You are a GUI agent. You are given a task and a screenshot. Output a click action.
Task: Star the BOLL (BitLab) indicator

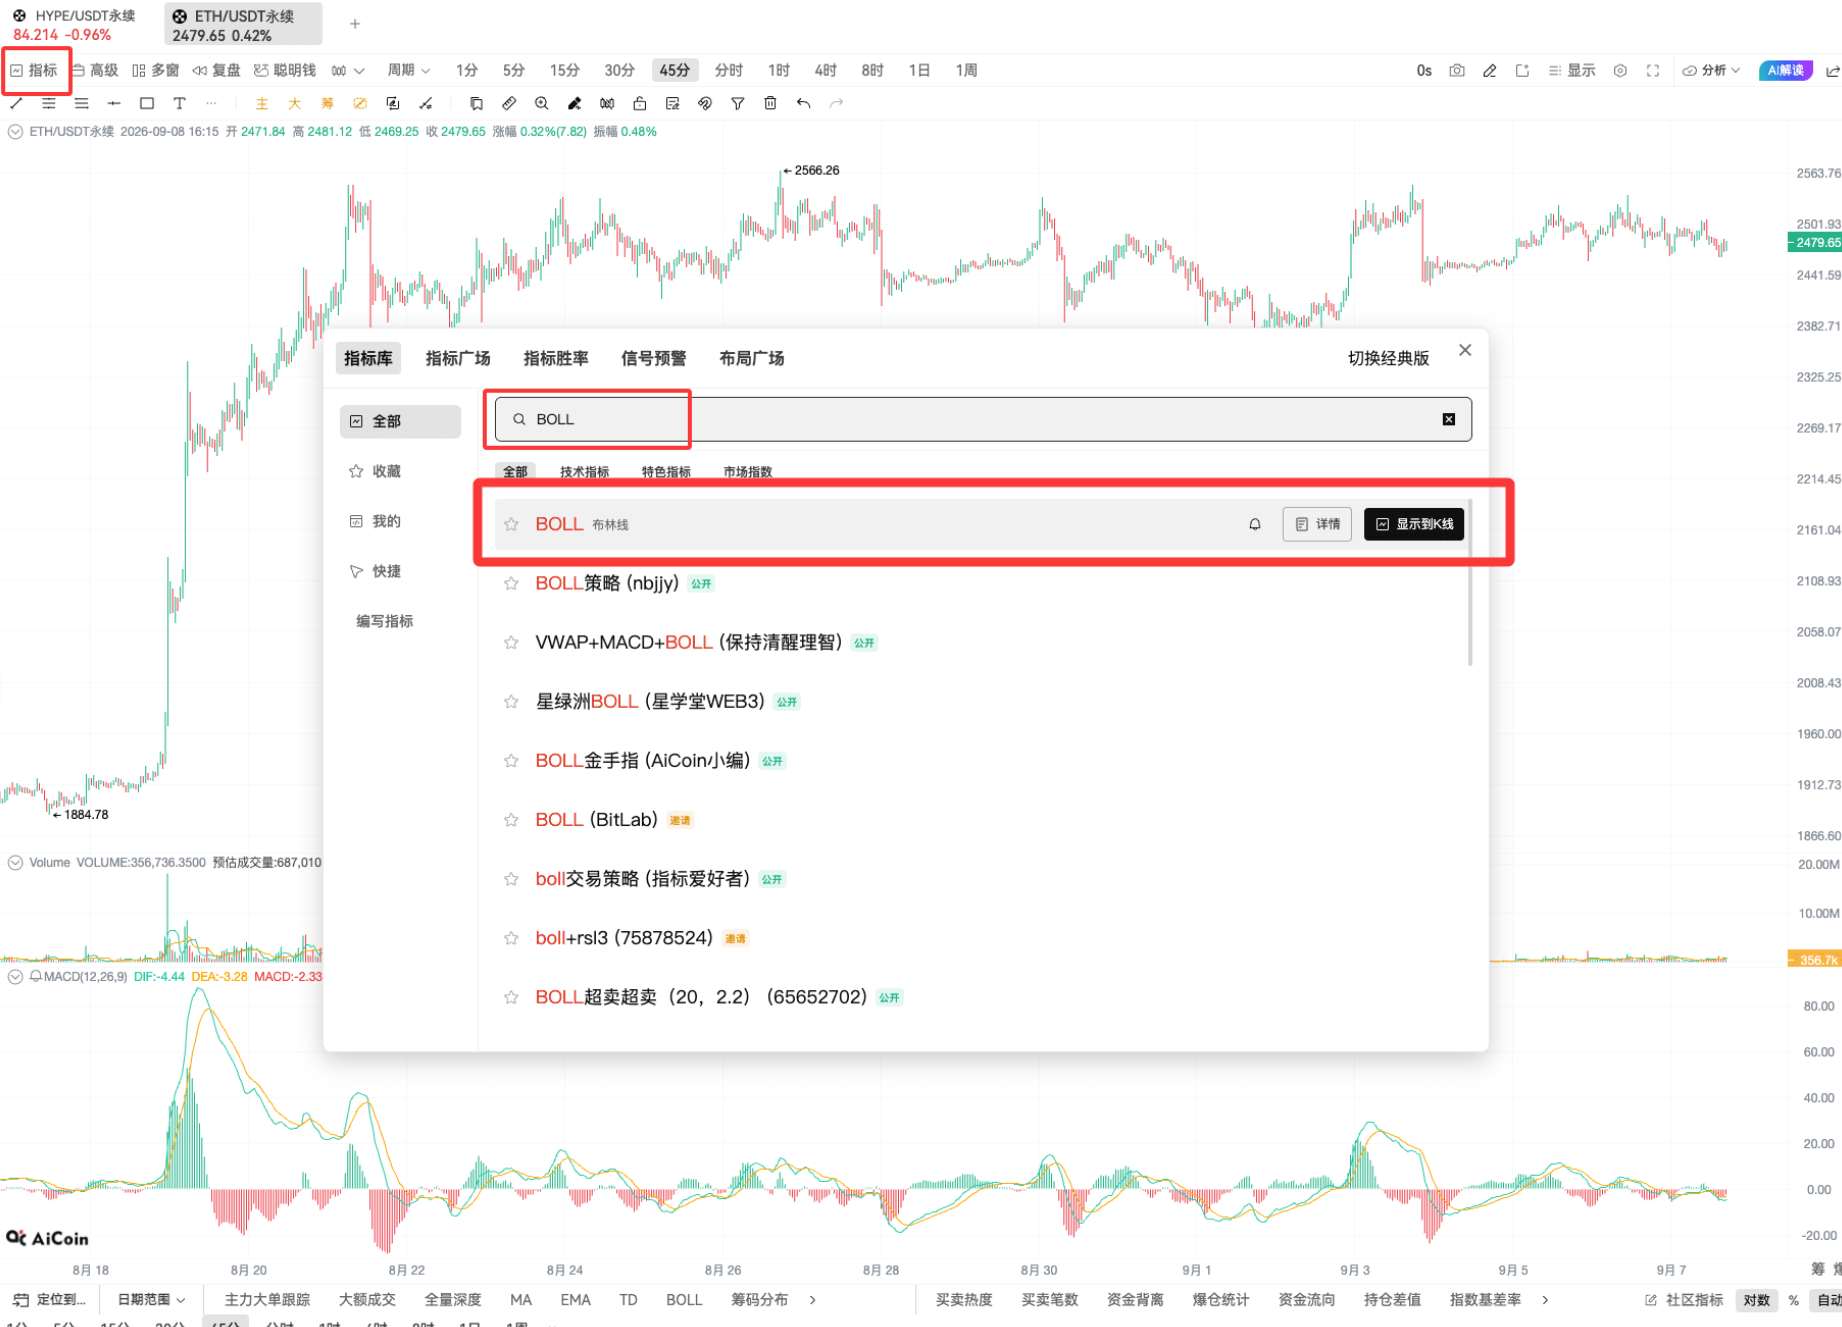click(511, 819)
